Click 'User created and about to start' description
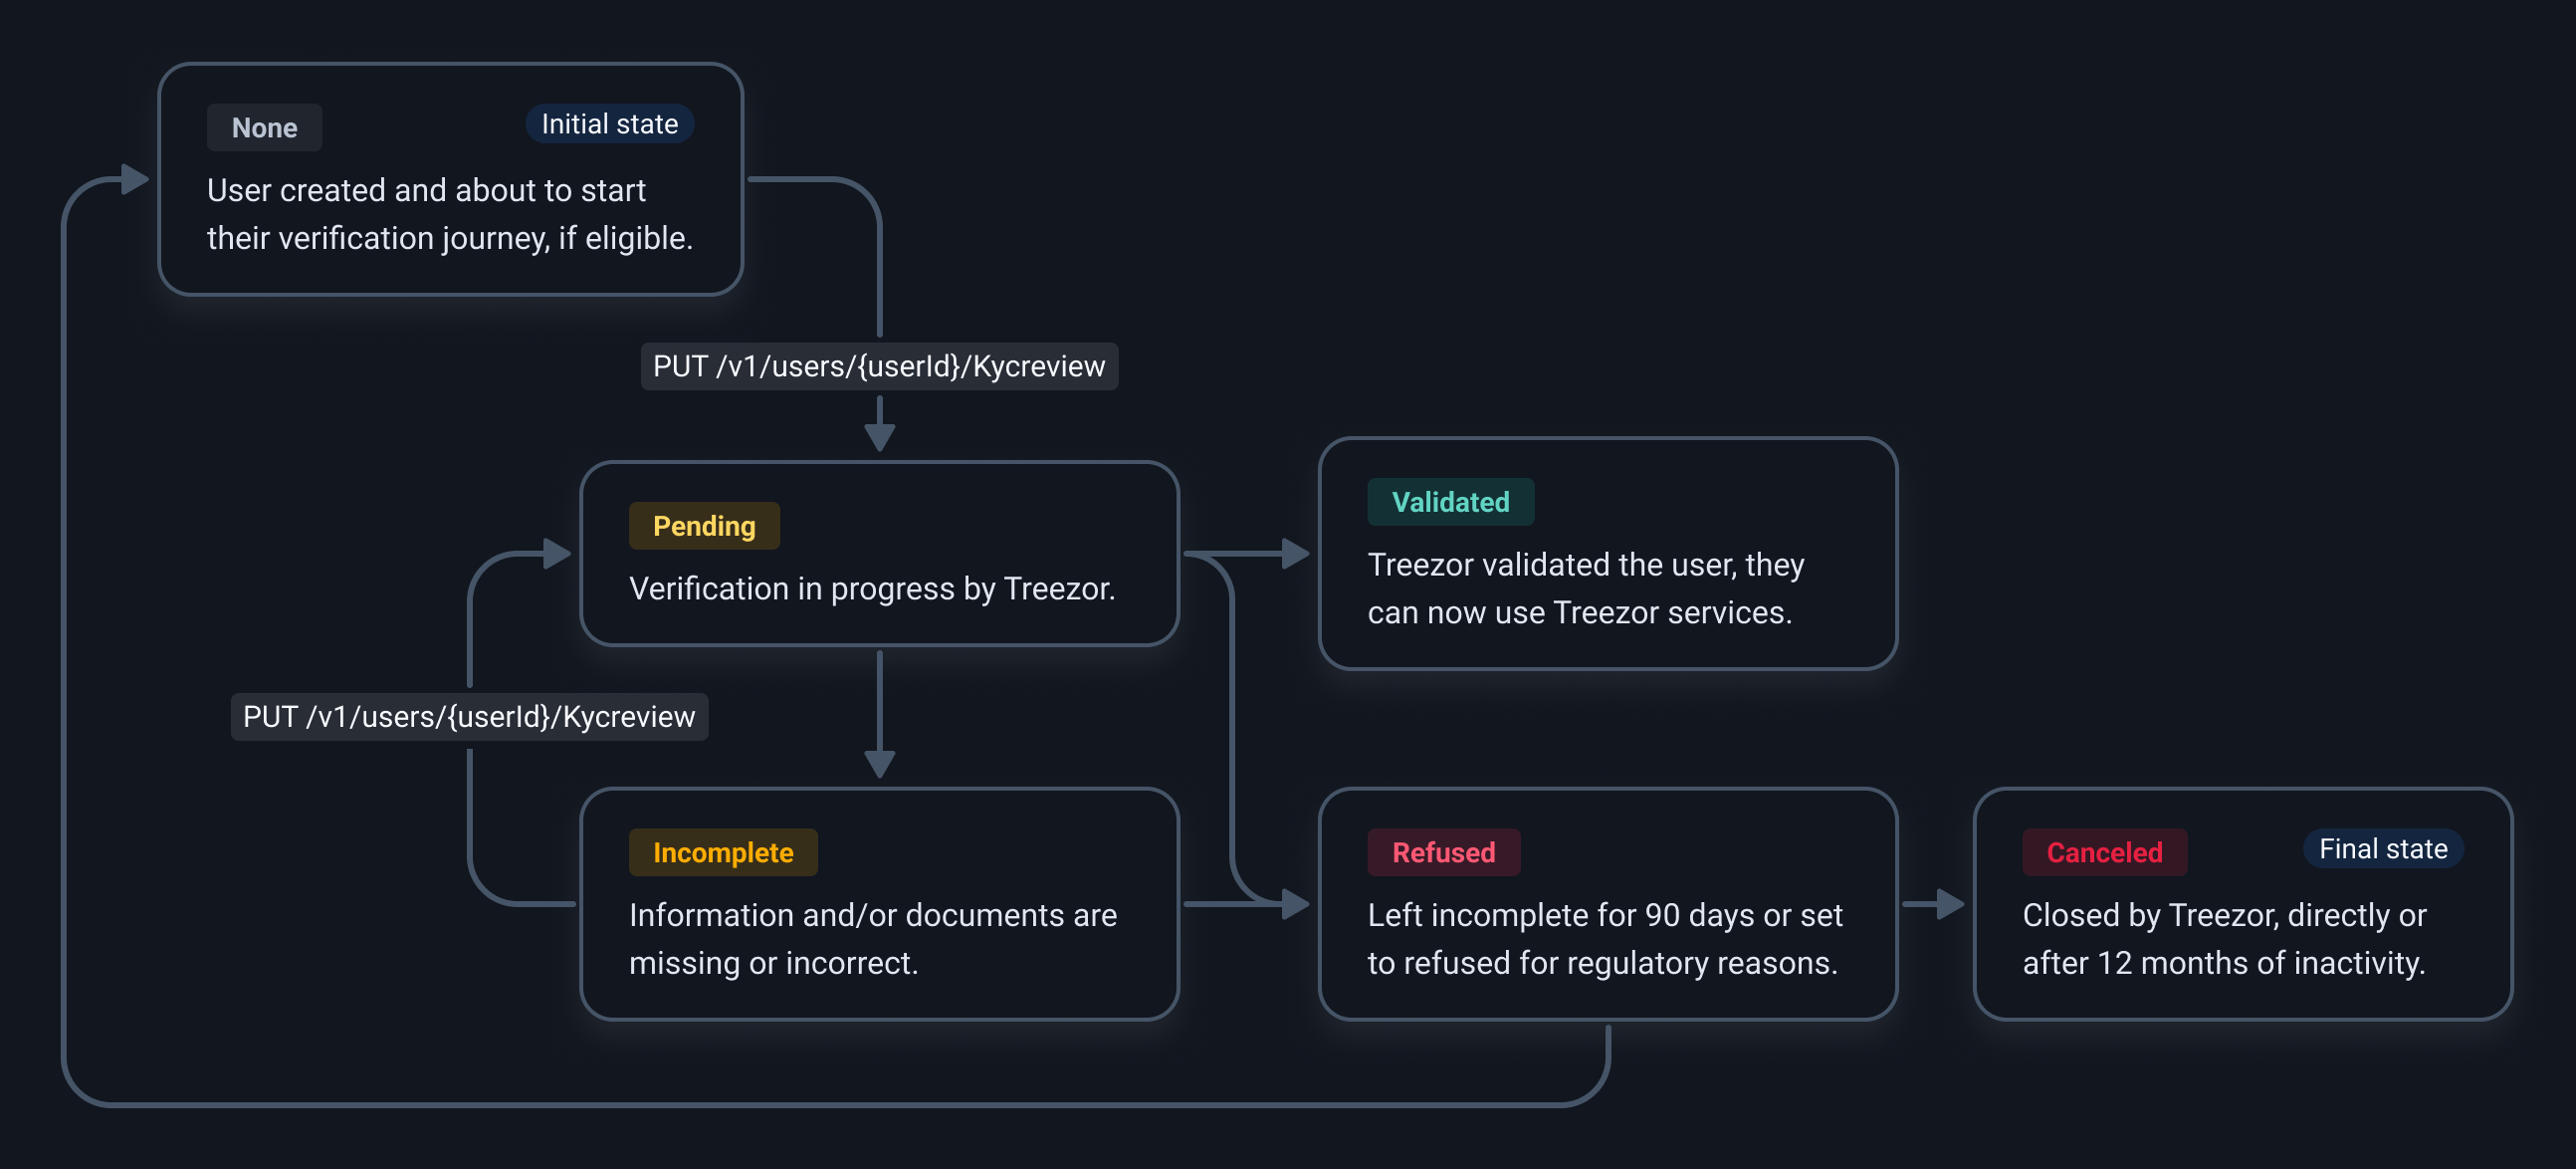This screenshot has width=2576, height=1169. [x=449, y=214]
